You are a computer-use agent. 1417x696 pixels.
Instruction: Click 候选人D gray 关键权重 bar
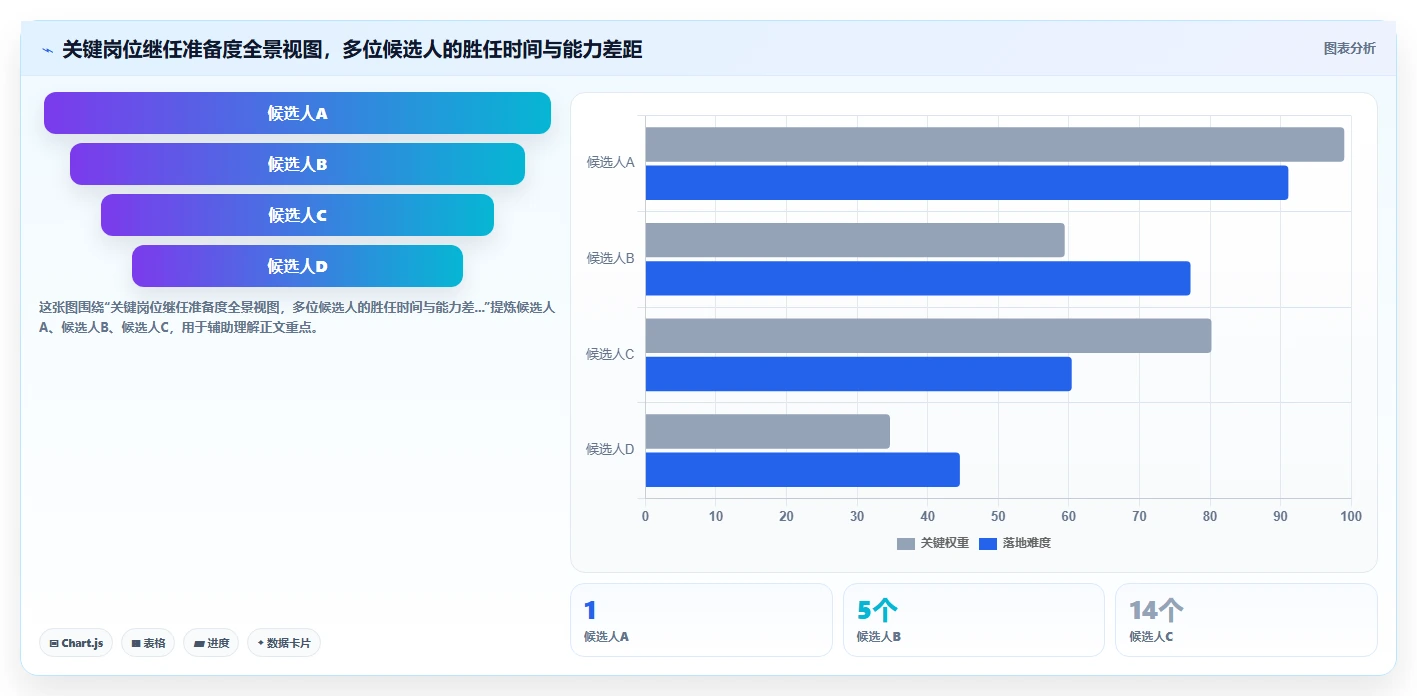pyautogui.click(x=768, y=431)
